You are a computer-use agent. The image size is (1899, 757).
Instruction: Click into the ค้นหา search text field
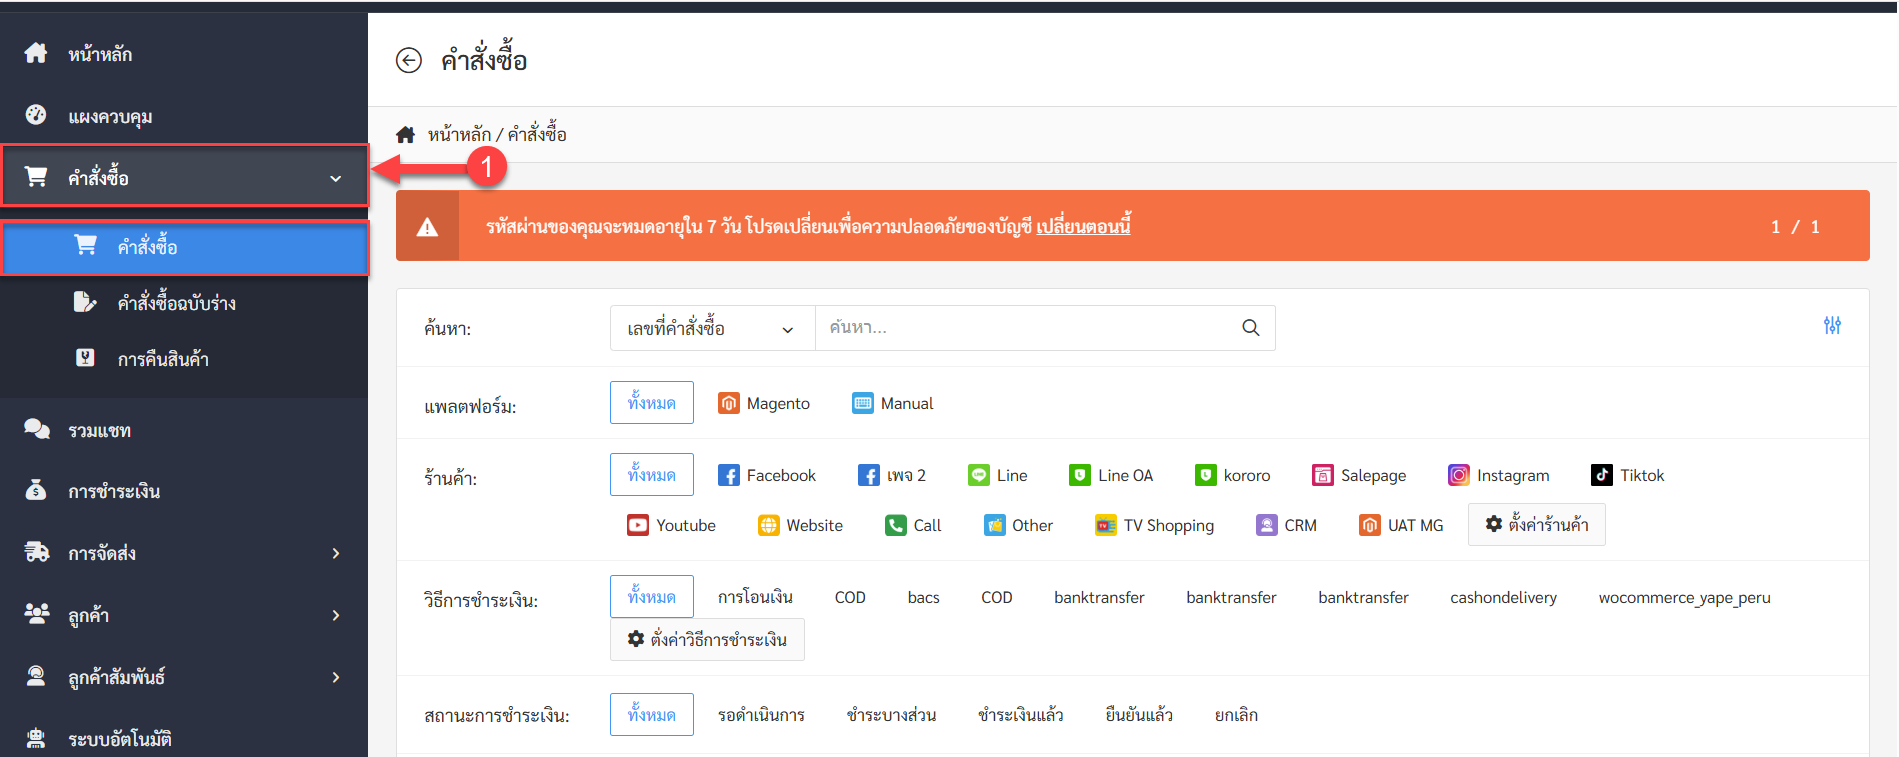tap(1025, 328)
